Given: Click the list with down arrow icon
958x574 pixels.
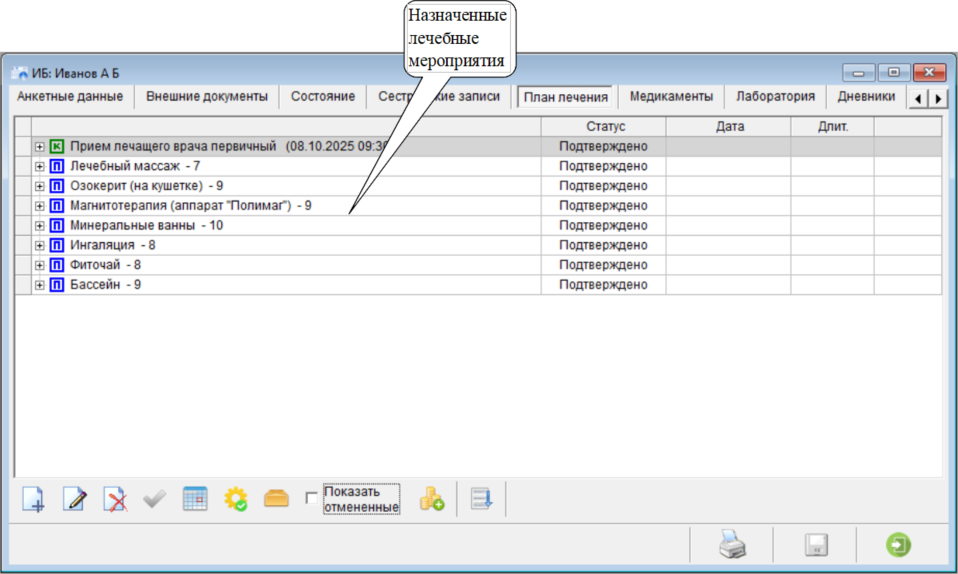Looking at the screenshot, I should [x=482, y=499].
